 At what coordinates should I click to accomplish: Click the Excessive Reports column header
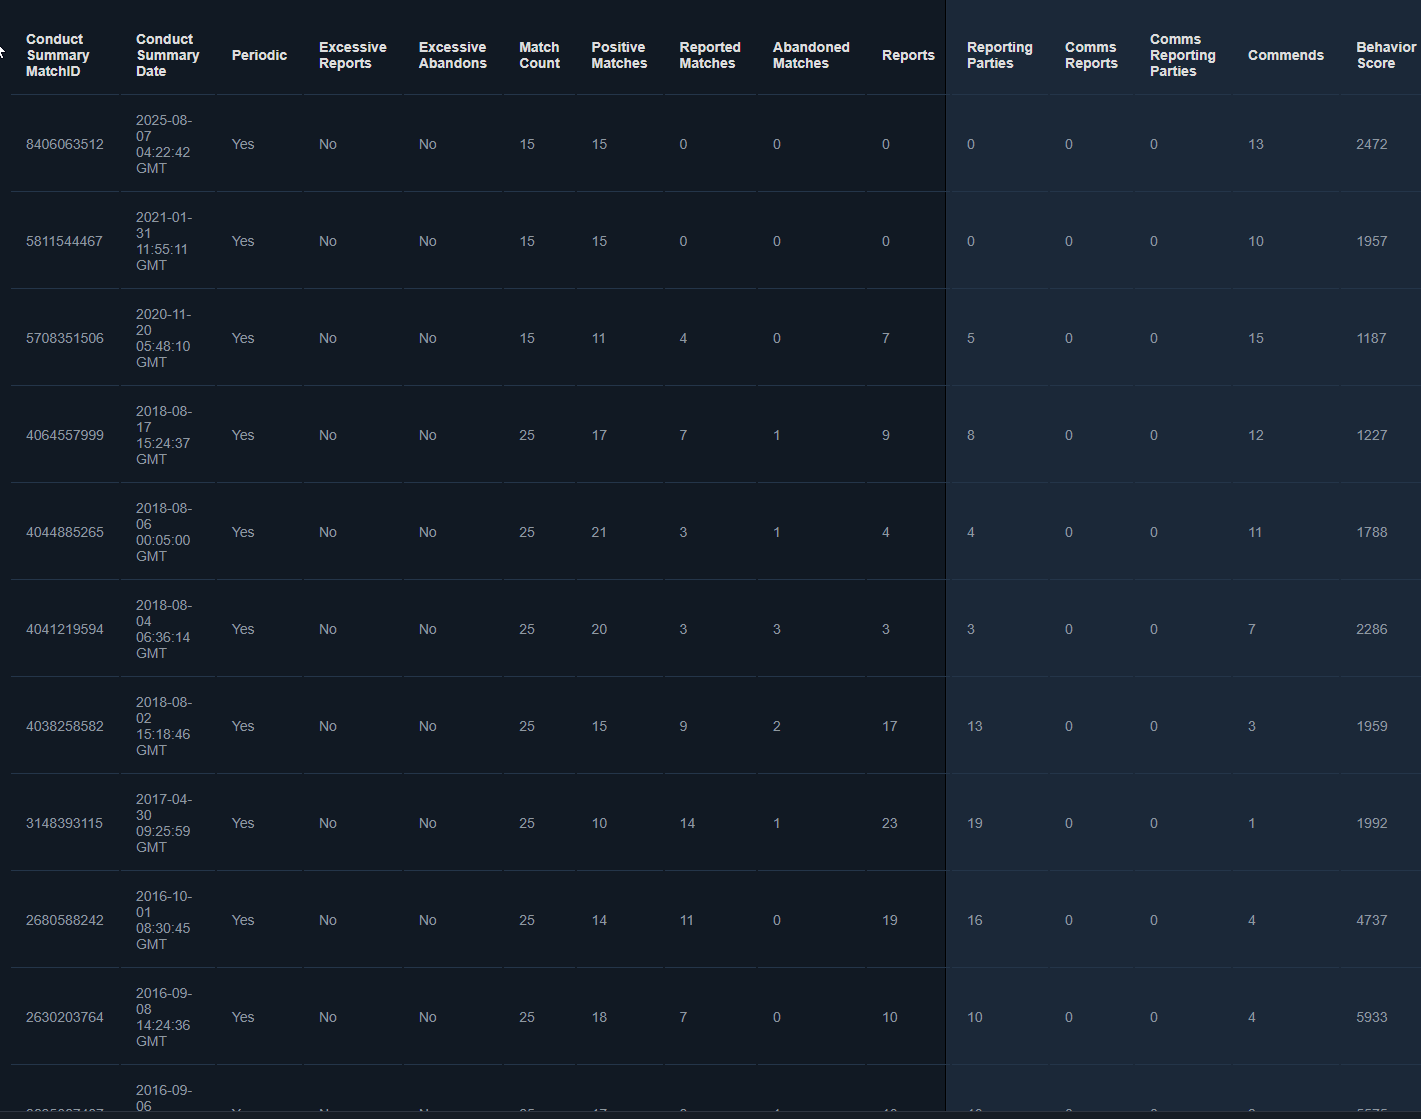(352, 55)
